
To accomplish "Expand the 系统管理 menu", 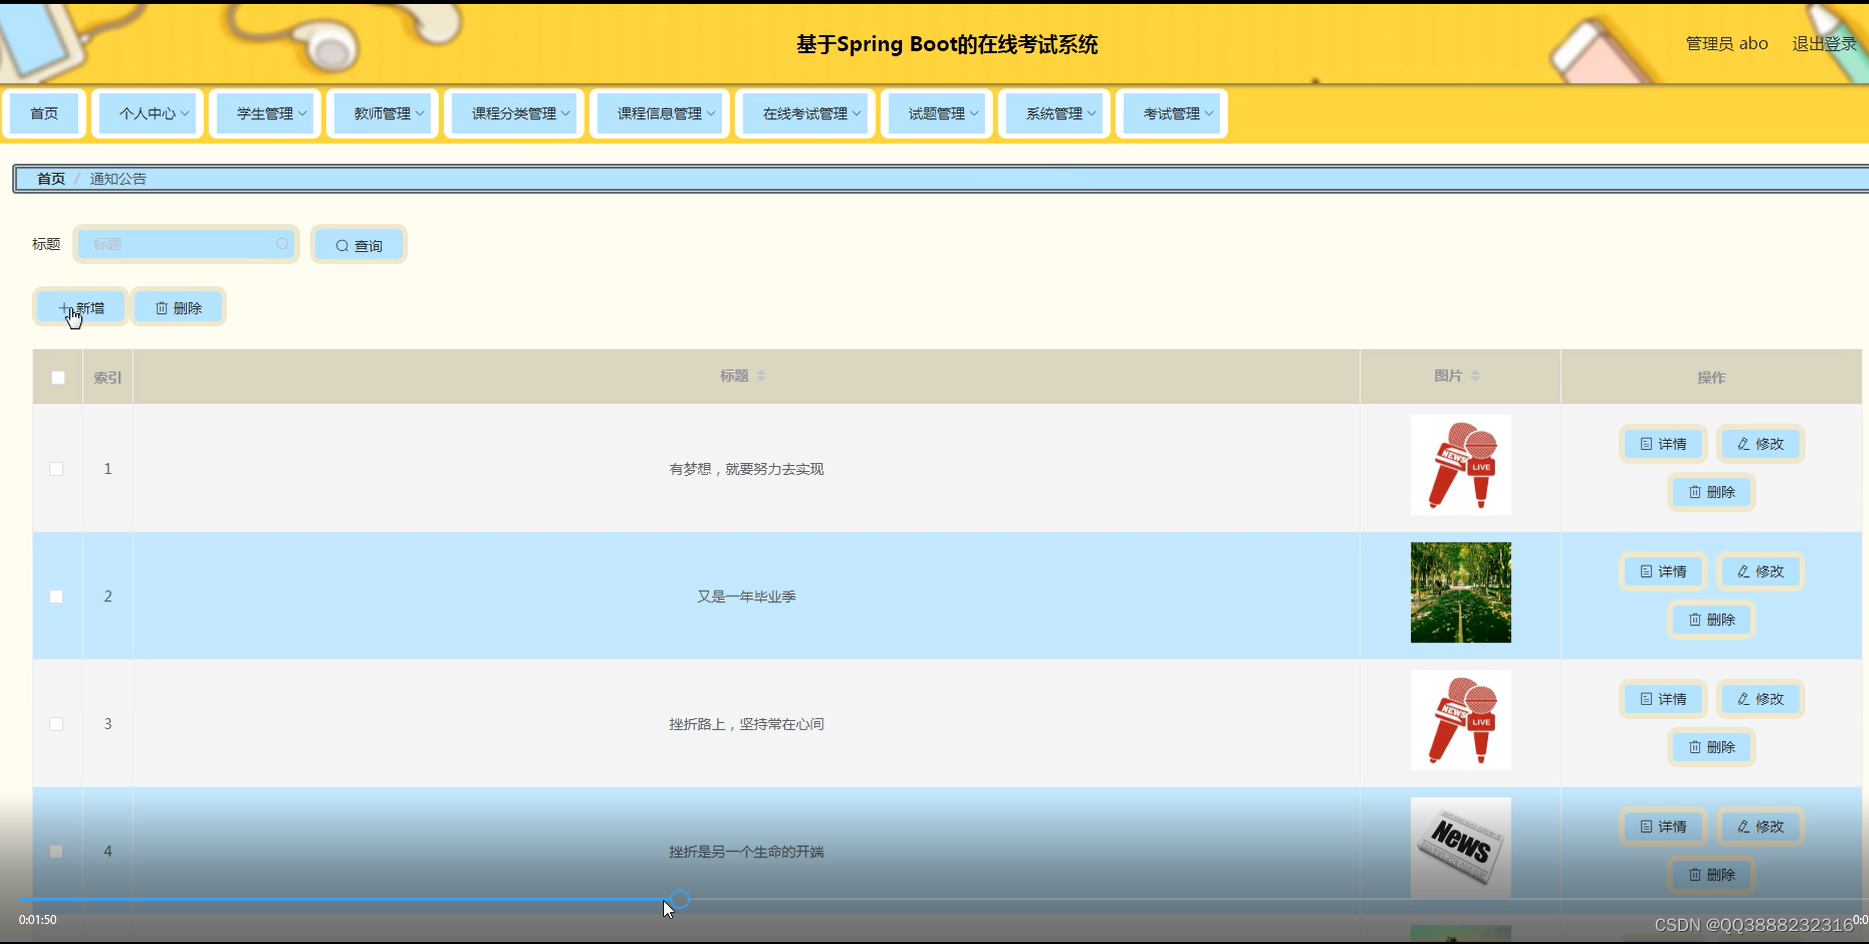I will coord(1055,114).
